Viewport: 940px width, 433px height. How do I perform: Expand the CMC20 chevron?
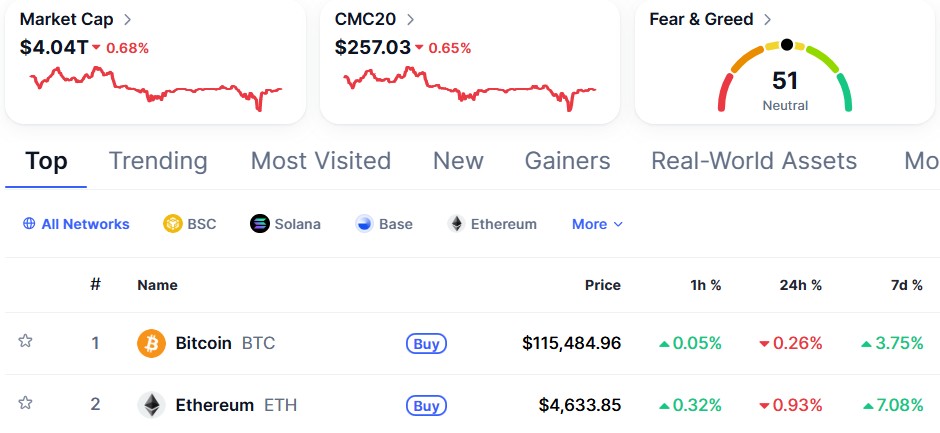410,19
